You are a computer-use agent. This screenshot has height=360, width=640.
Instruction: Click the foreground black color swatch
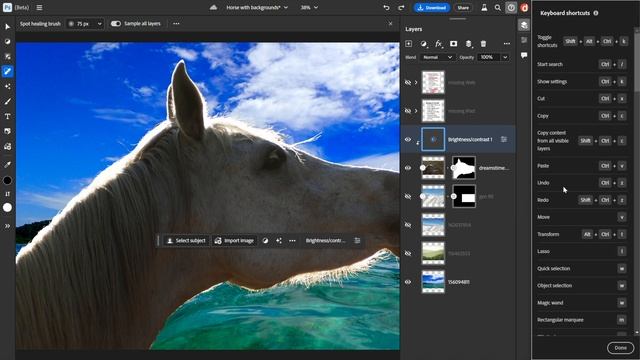point(7,180)
